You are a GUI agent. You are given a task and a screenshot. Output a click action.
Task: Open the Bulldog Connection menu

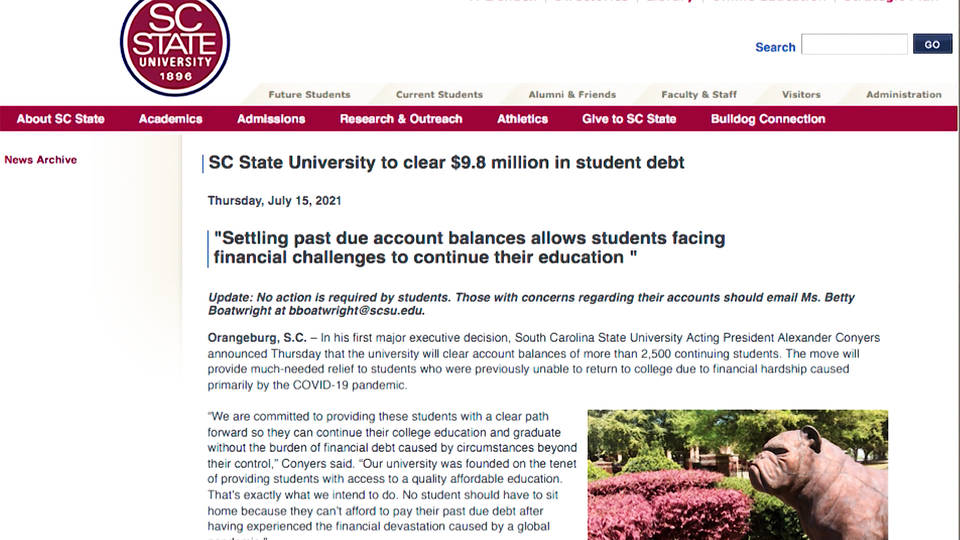(x=768, y=119)
